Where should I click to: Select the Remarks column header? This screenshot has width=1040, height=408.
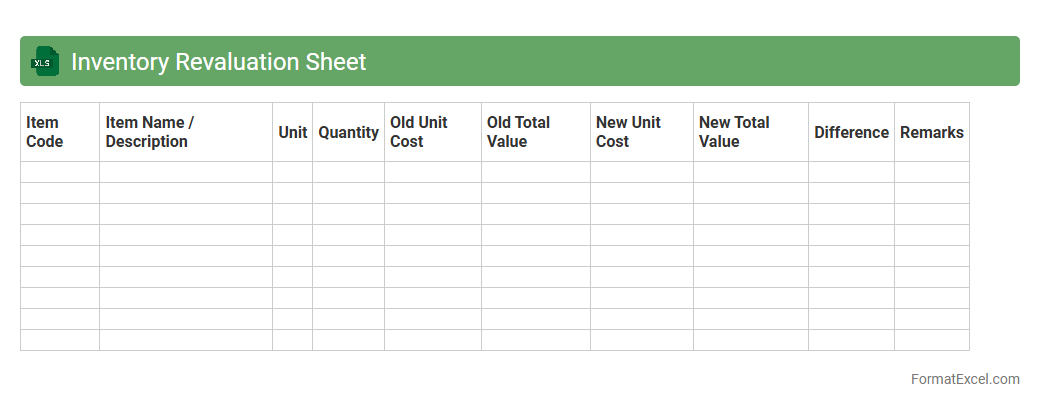pyautogui.click(x=931, y=132)
